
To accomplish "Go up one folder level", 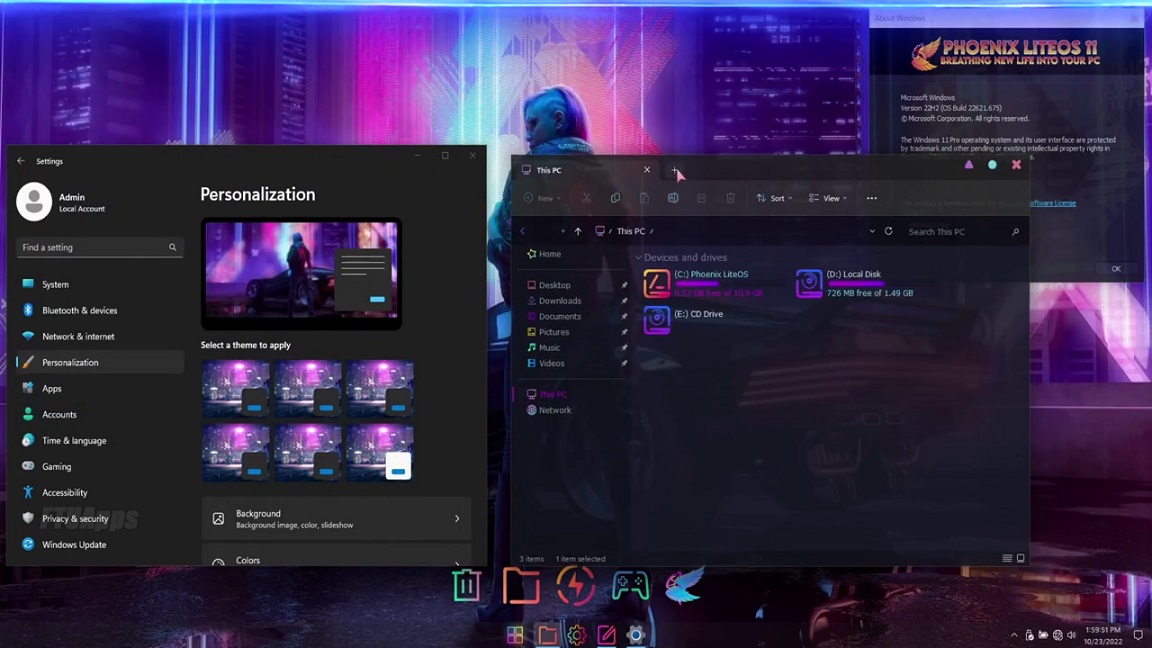I will tap(578, 231).
